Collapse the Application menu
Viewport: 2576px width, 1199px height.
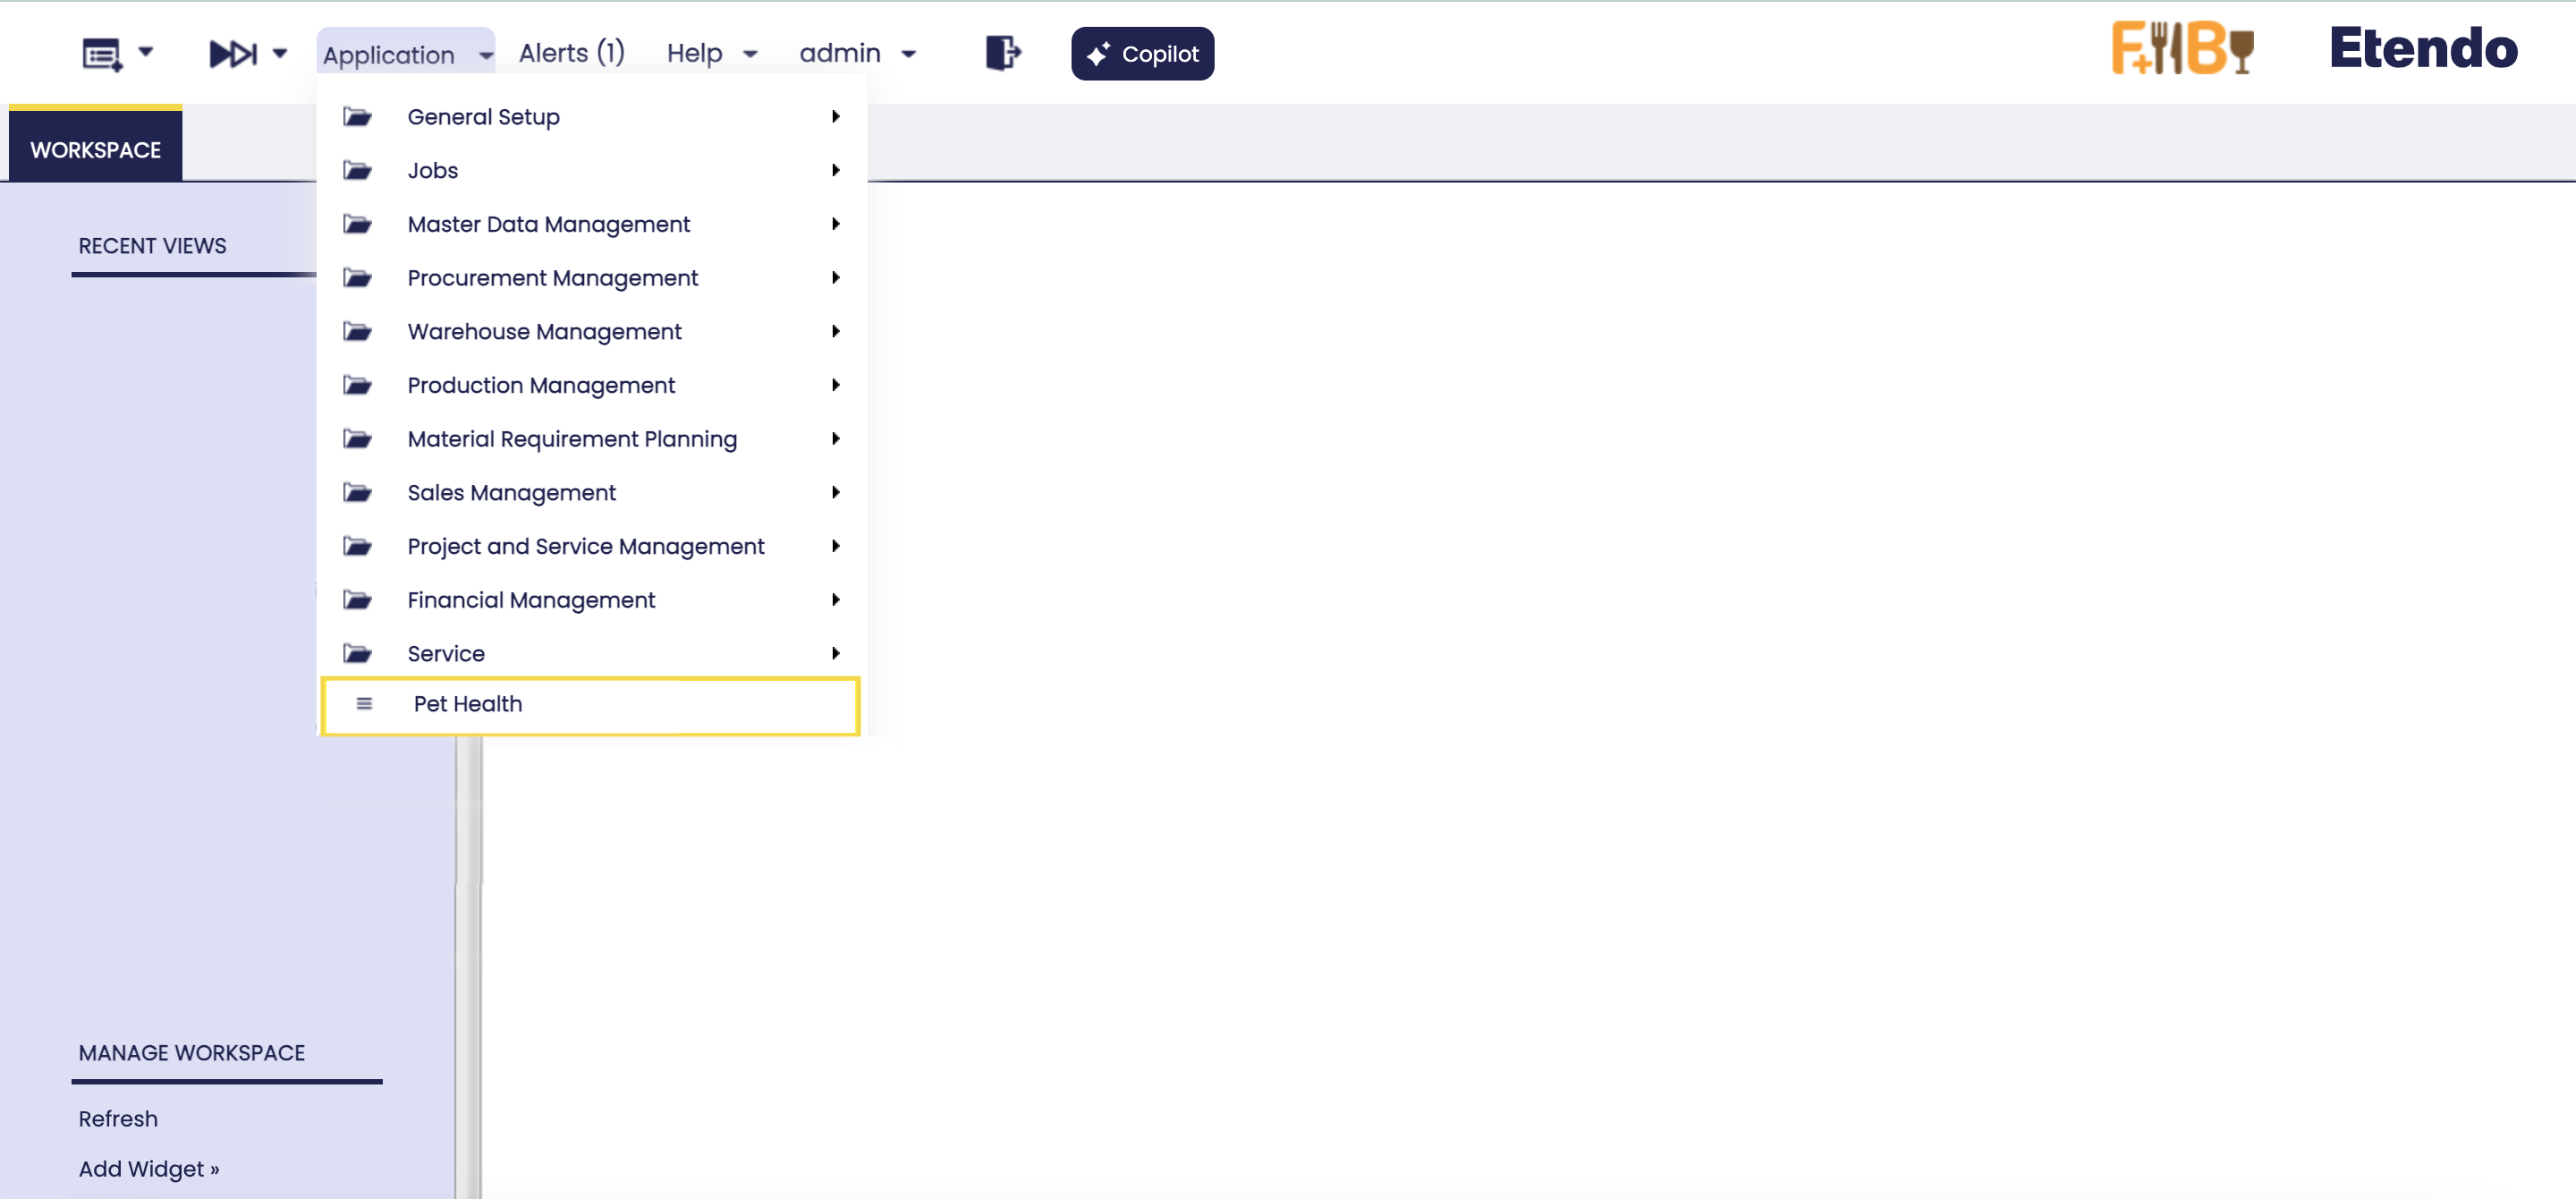pyautogui.click(x=406, y=54)
